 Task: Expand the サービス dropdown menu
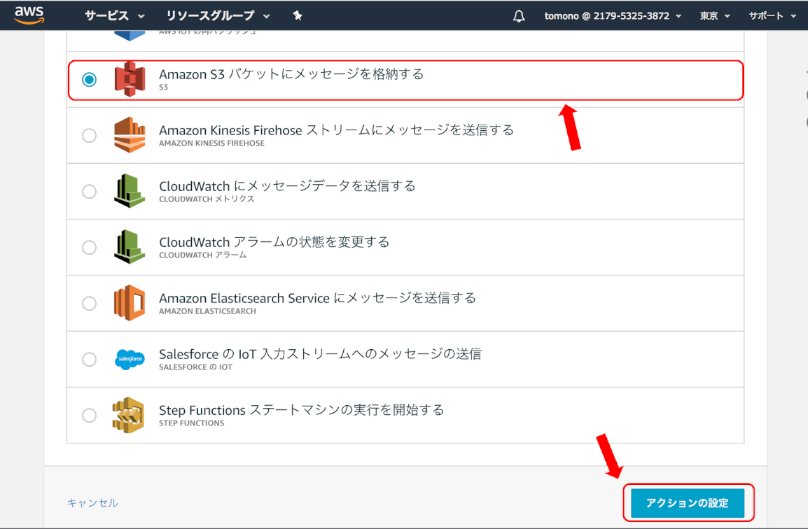114,16
